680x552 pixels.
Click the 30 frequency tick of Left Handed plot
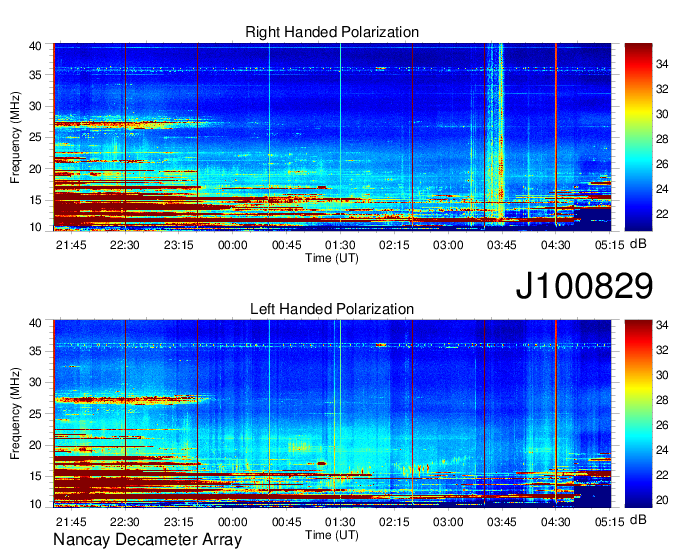pyautogui.click(x=35, y=382)
